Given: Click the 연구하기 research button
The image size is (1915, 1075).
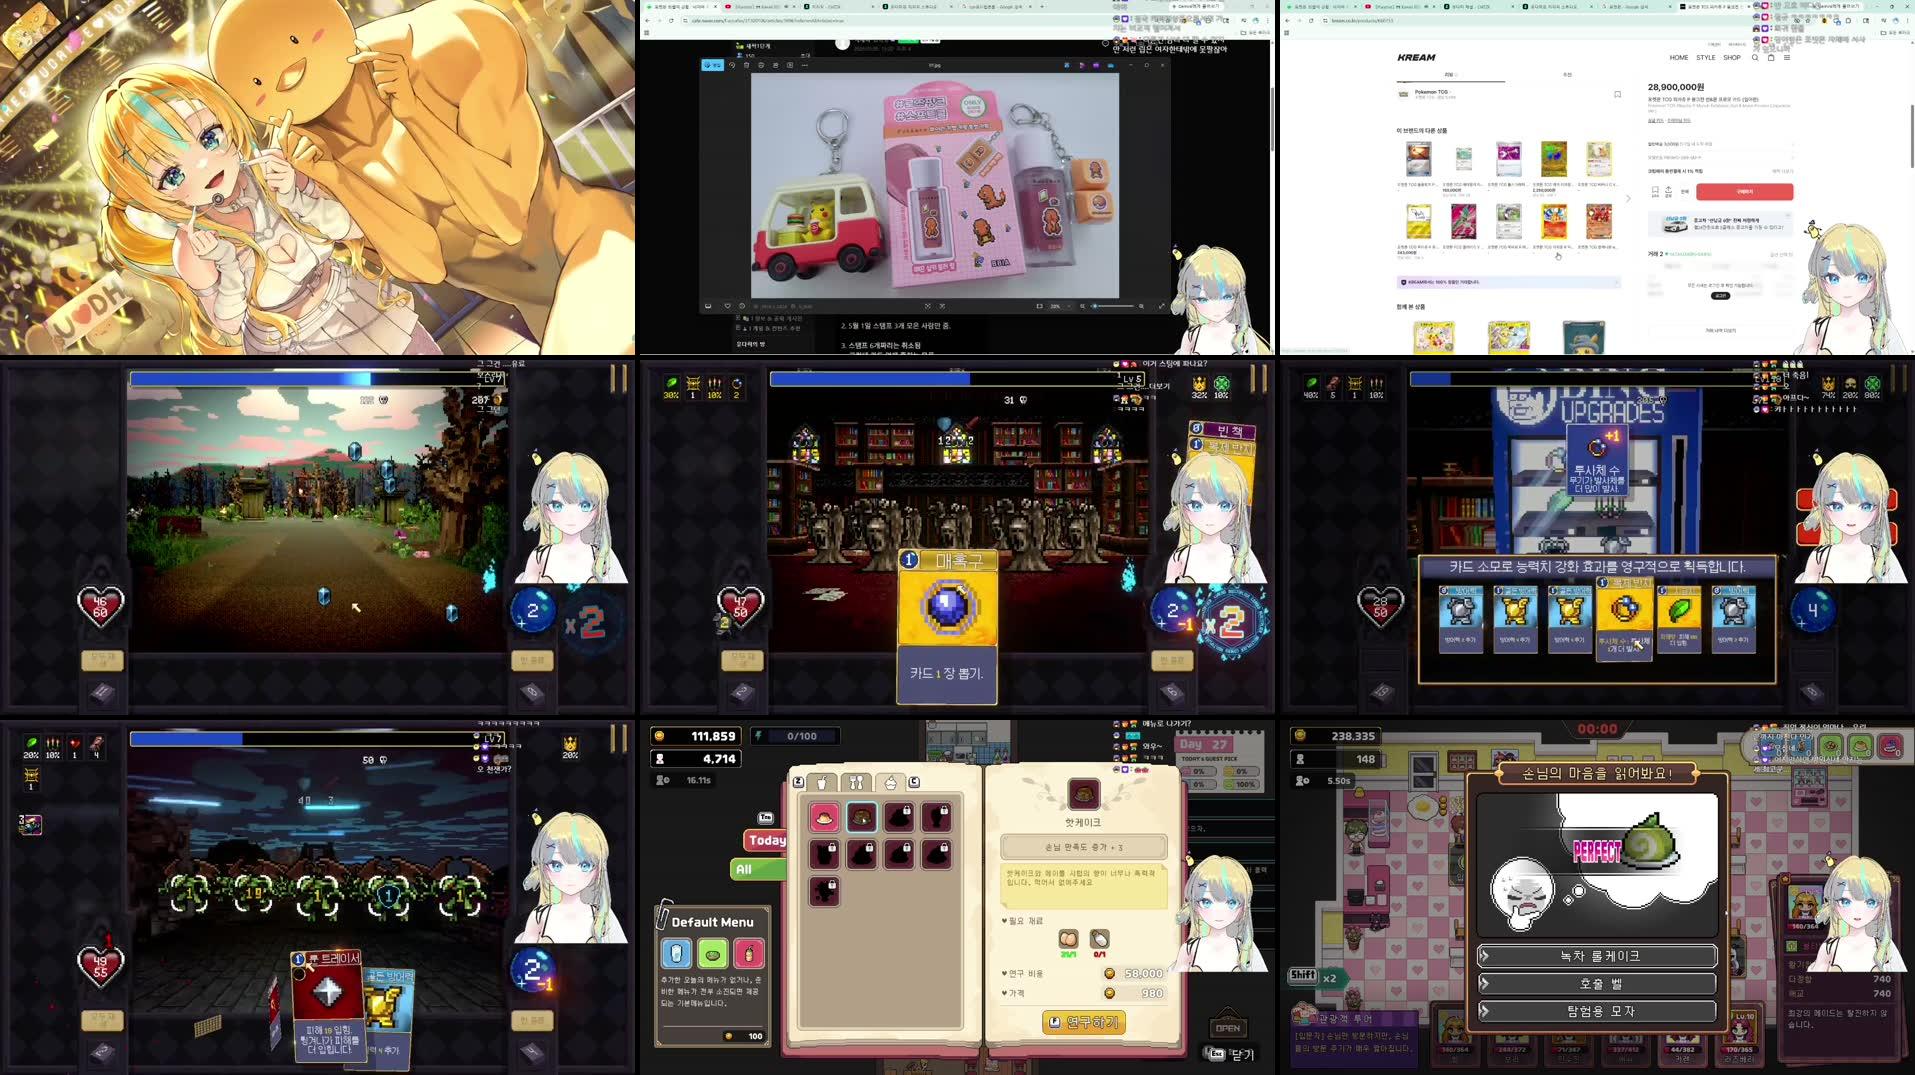Looking at the screenshot, I should 1084,1022.
